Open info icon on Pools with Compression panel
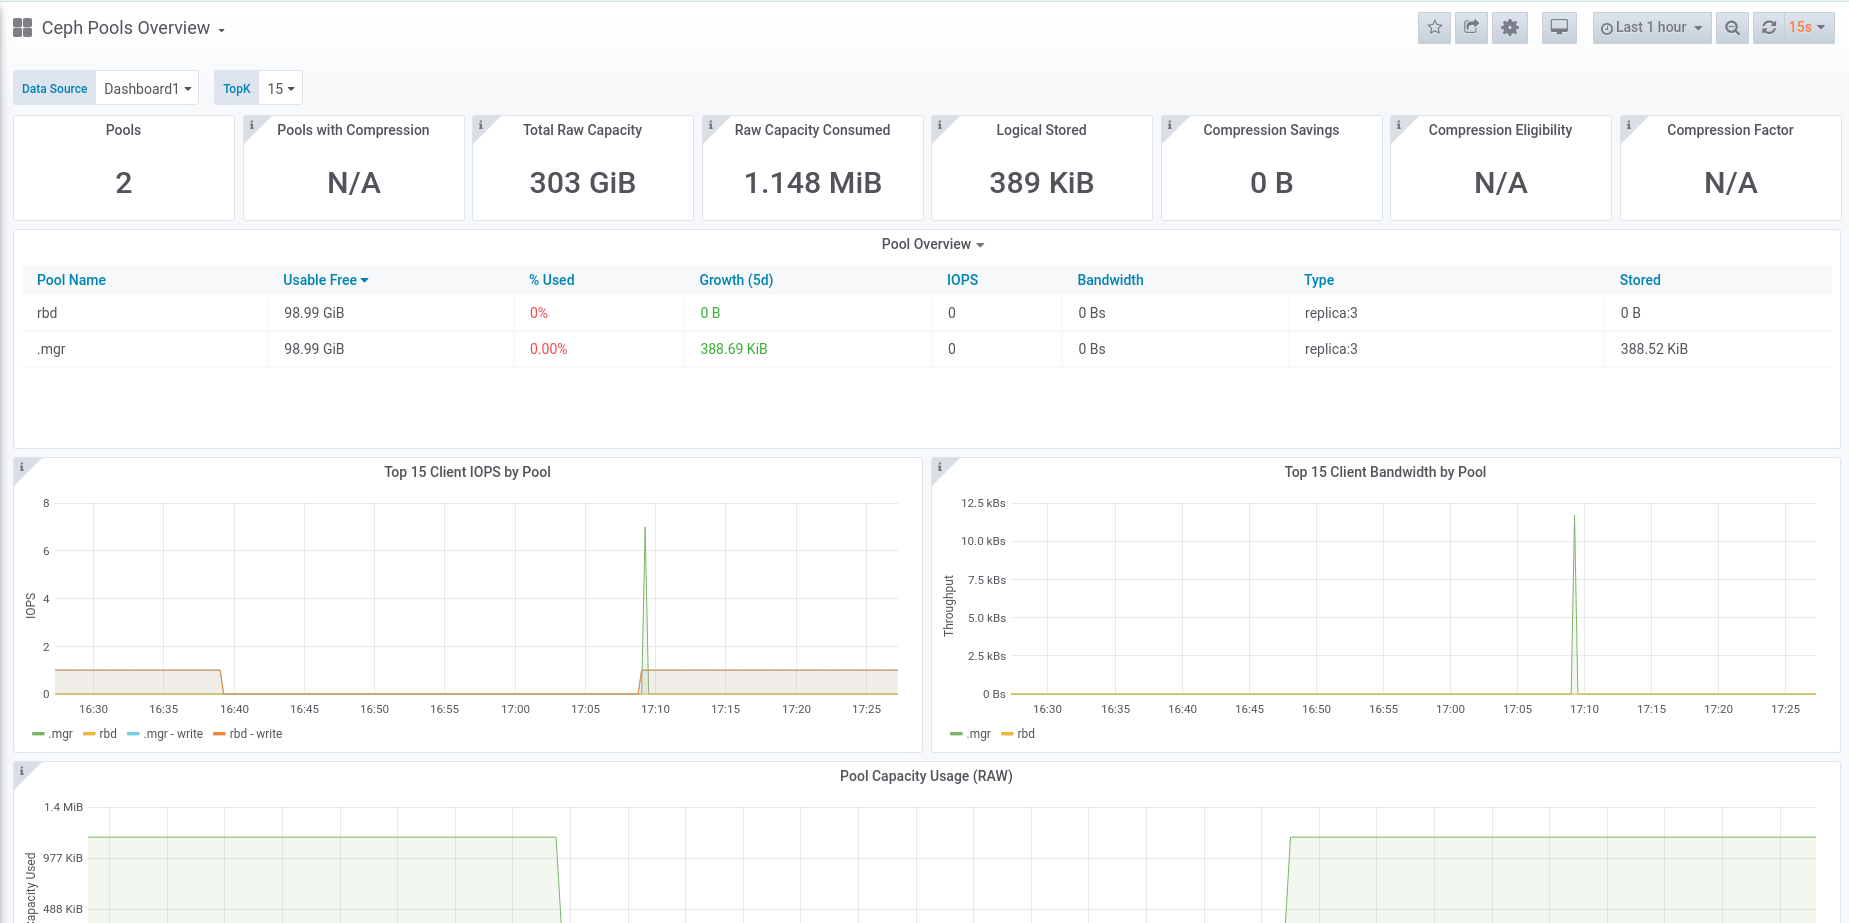 pos(252,125)
